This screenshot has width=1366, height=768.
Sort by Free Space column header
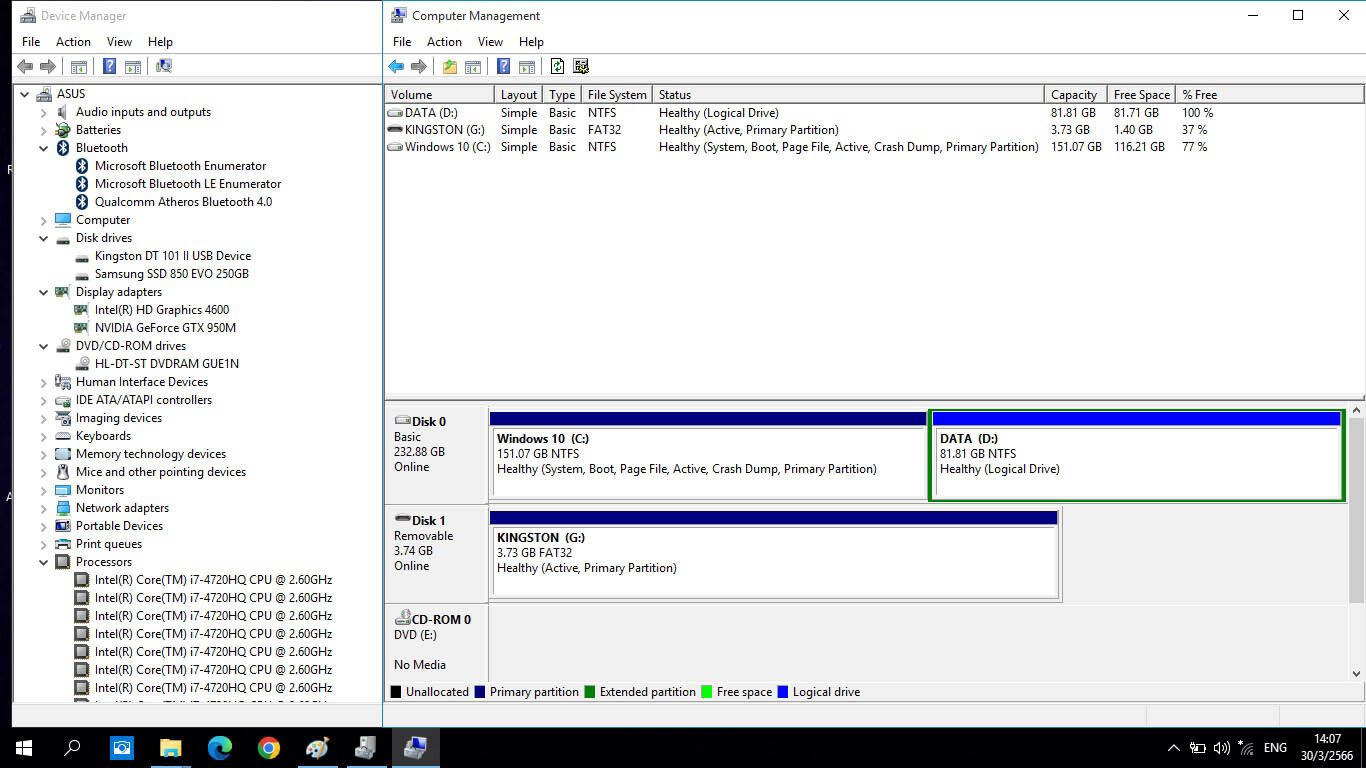(1141, 94)
